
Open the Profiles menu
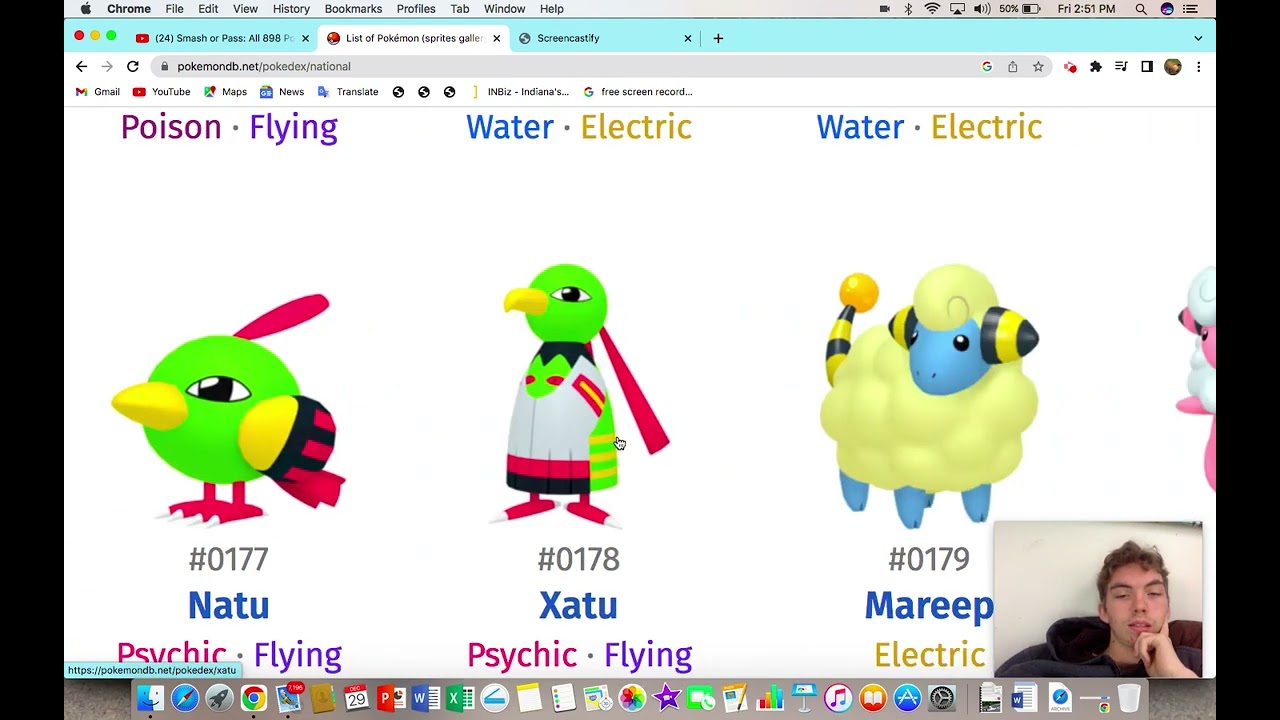coord(416,9)
